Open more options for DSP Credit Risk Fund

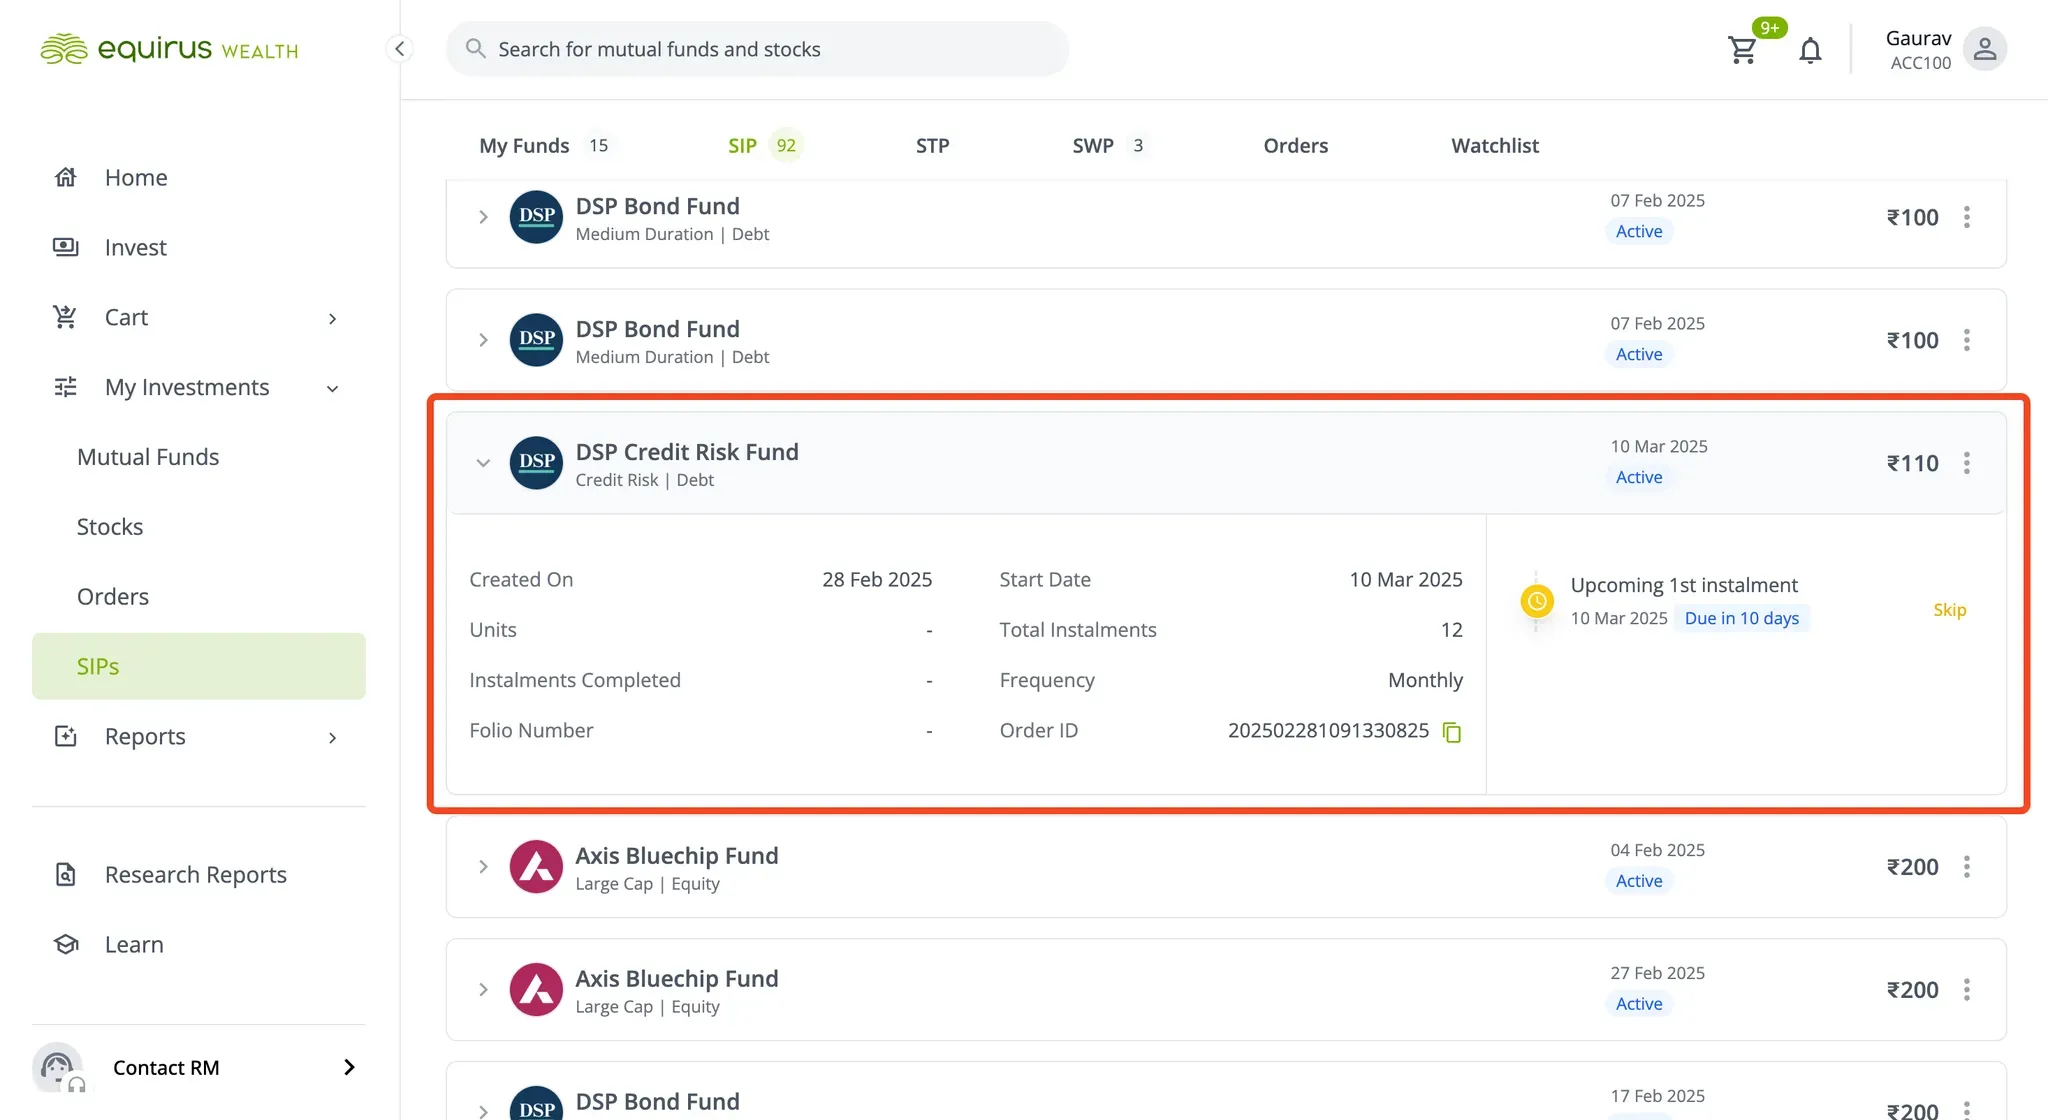pyautogui.click(x=1966, y=463)
